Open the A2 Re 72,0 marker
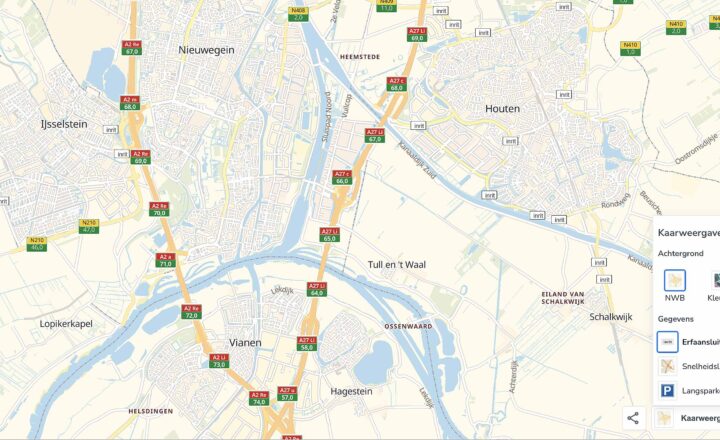The height and width of the screenshot is (440, 720). (x=191, y=312)
